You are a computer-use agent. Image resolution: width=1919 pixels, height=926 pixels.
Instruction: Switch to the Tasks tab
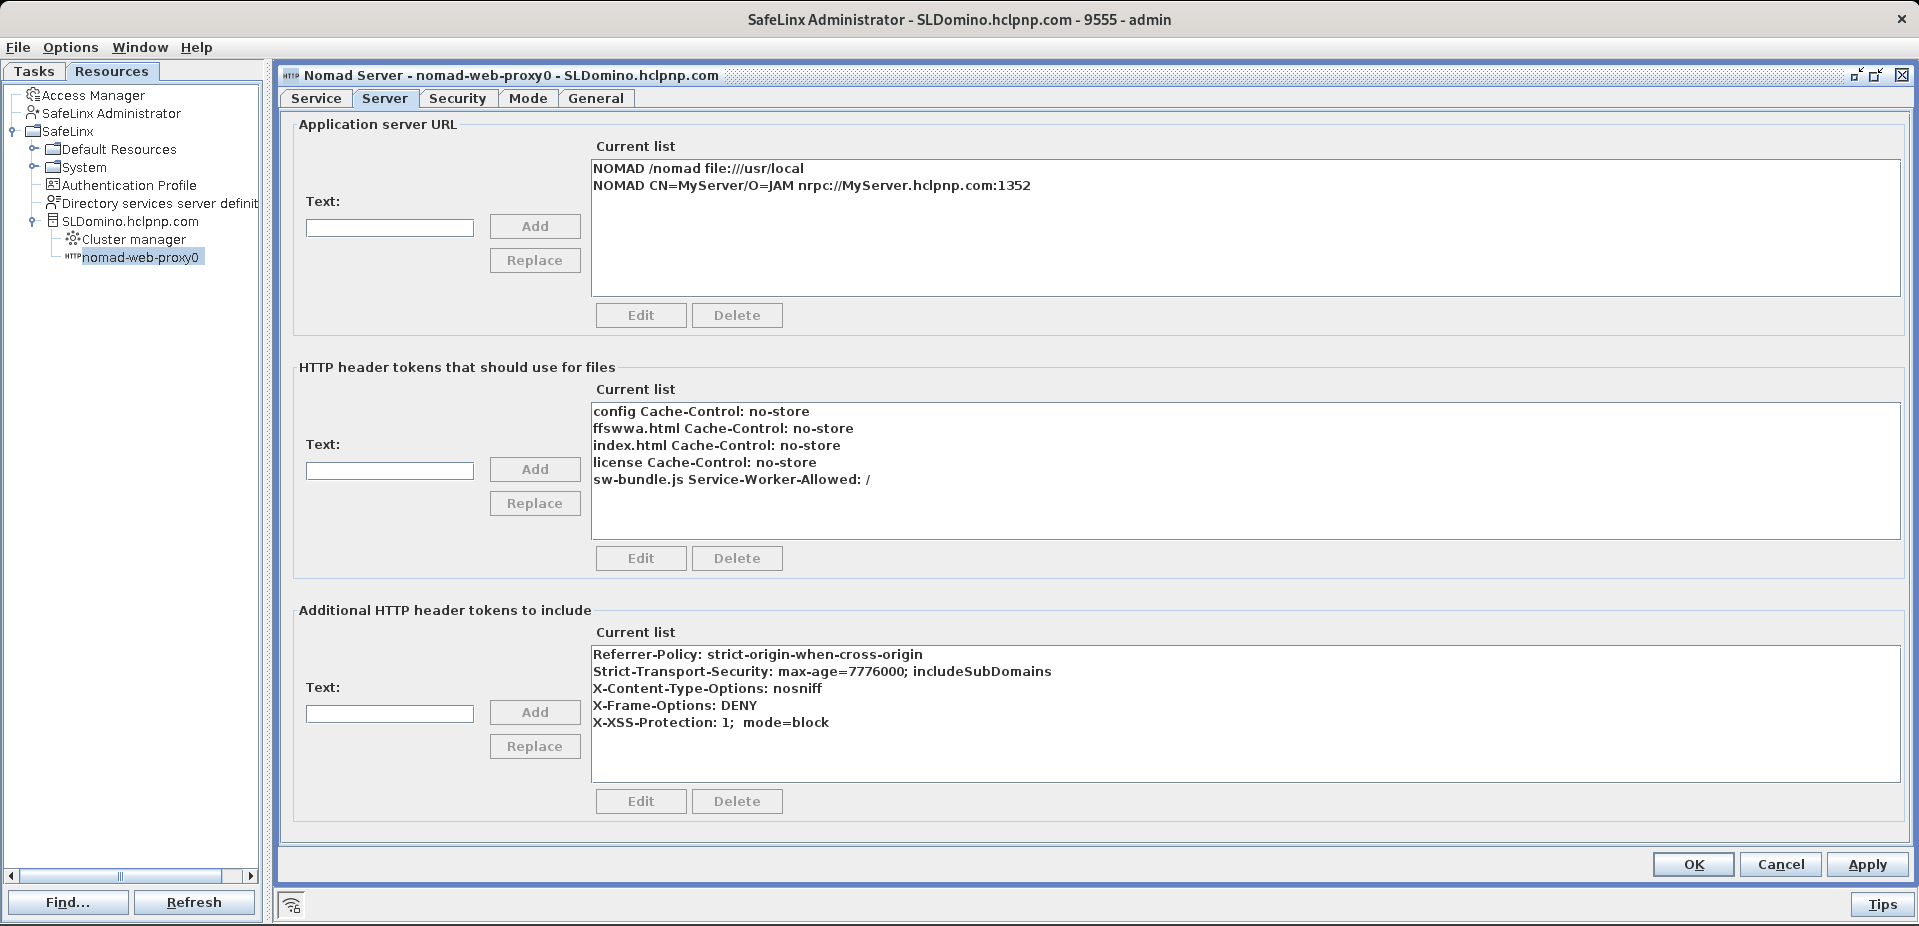pos(34,71)
